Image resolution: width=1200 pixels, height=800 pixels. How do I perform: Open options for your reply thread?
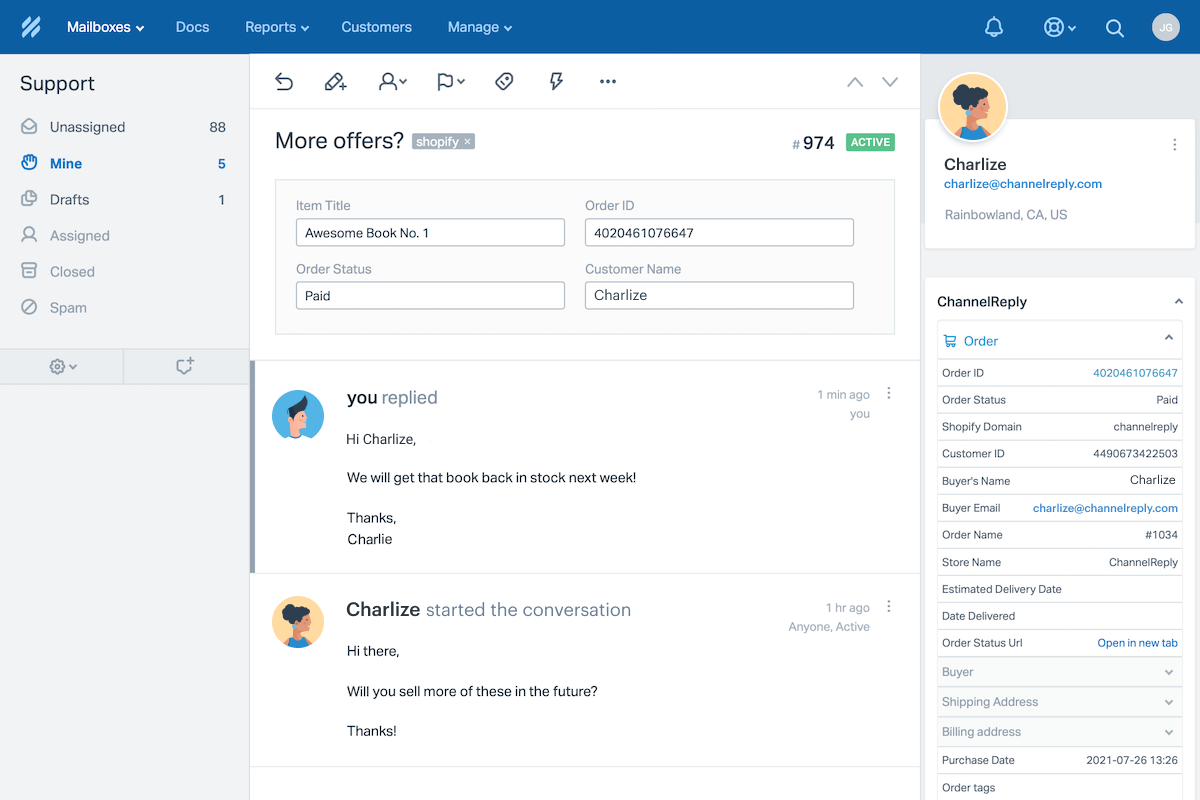889,393
